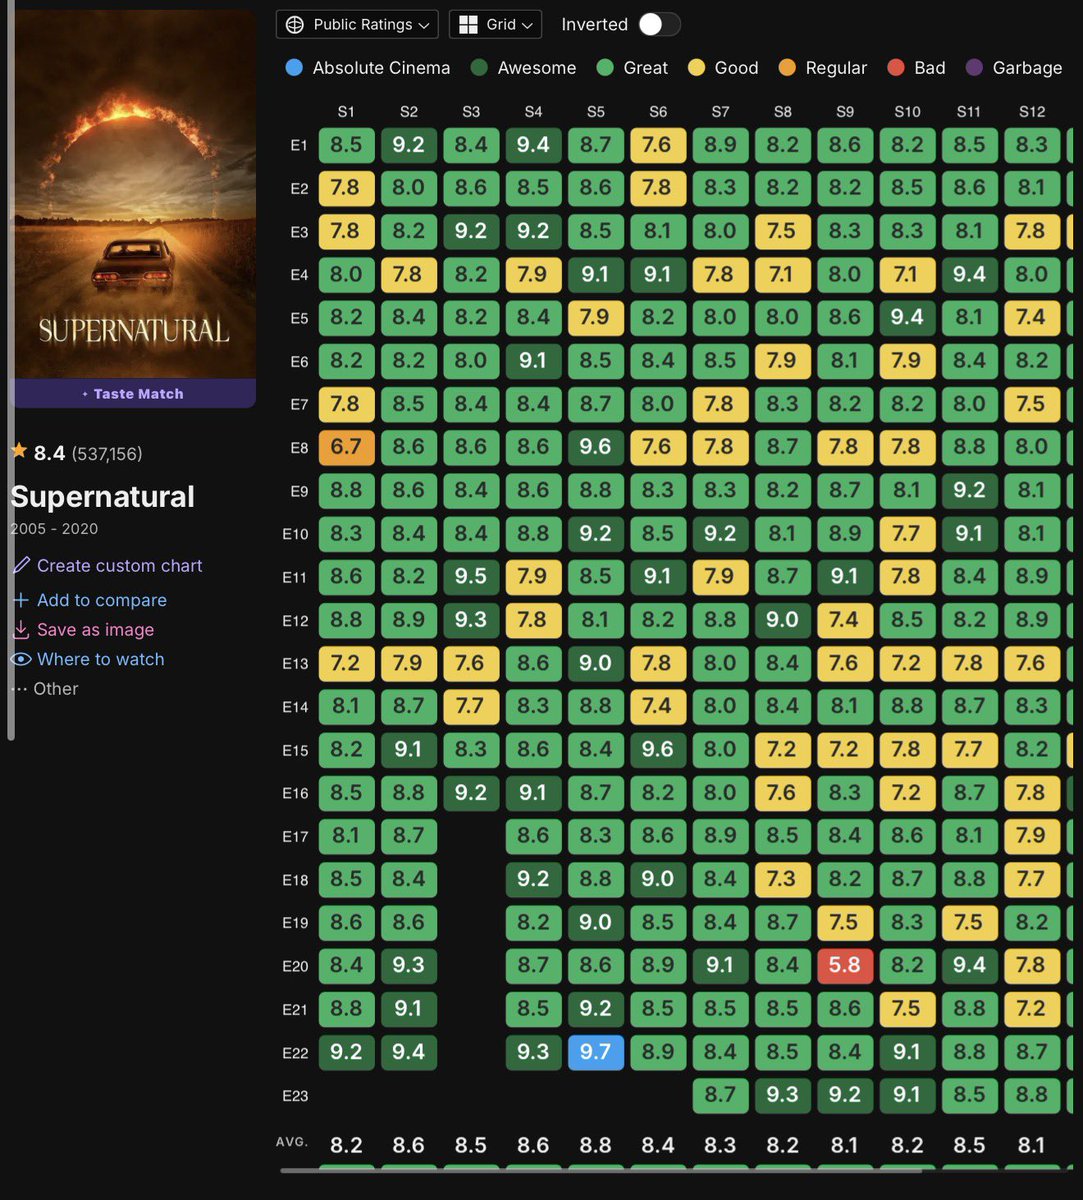Click the 7.4 cell in S12 E5
Image resolution: width=1083 pixels, height=1200 pixels.
coord(1031,318)
